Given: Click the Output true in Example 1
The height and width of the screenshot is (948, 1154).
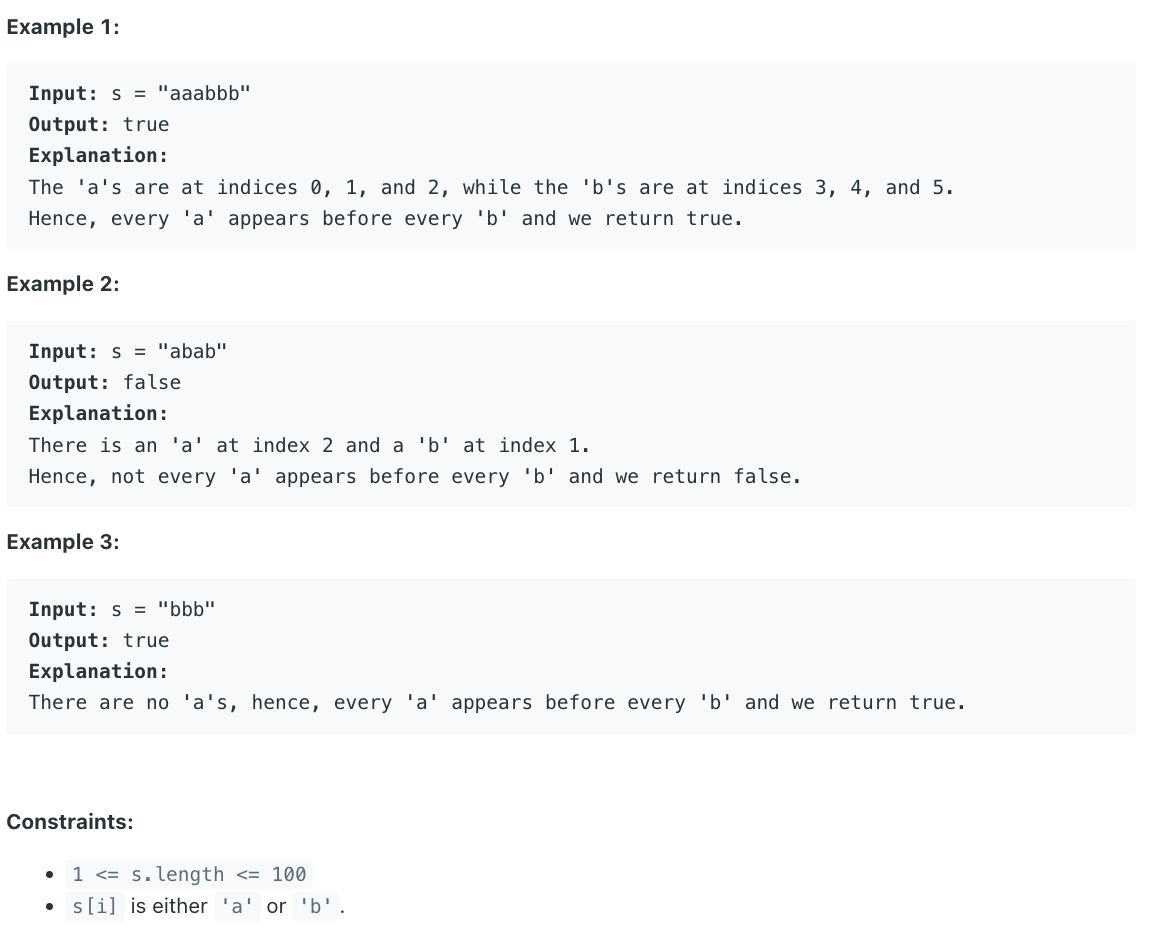Looking at the screenshot, I should pos(146,125).
